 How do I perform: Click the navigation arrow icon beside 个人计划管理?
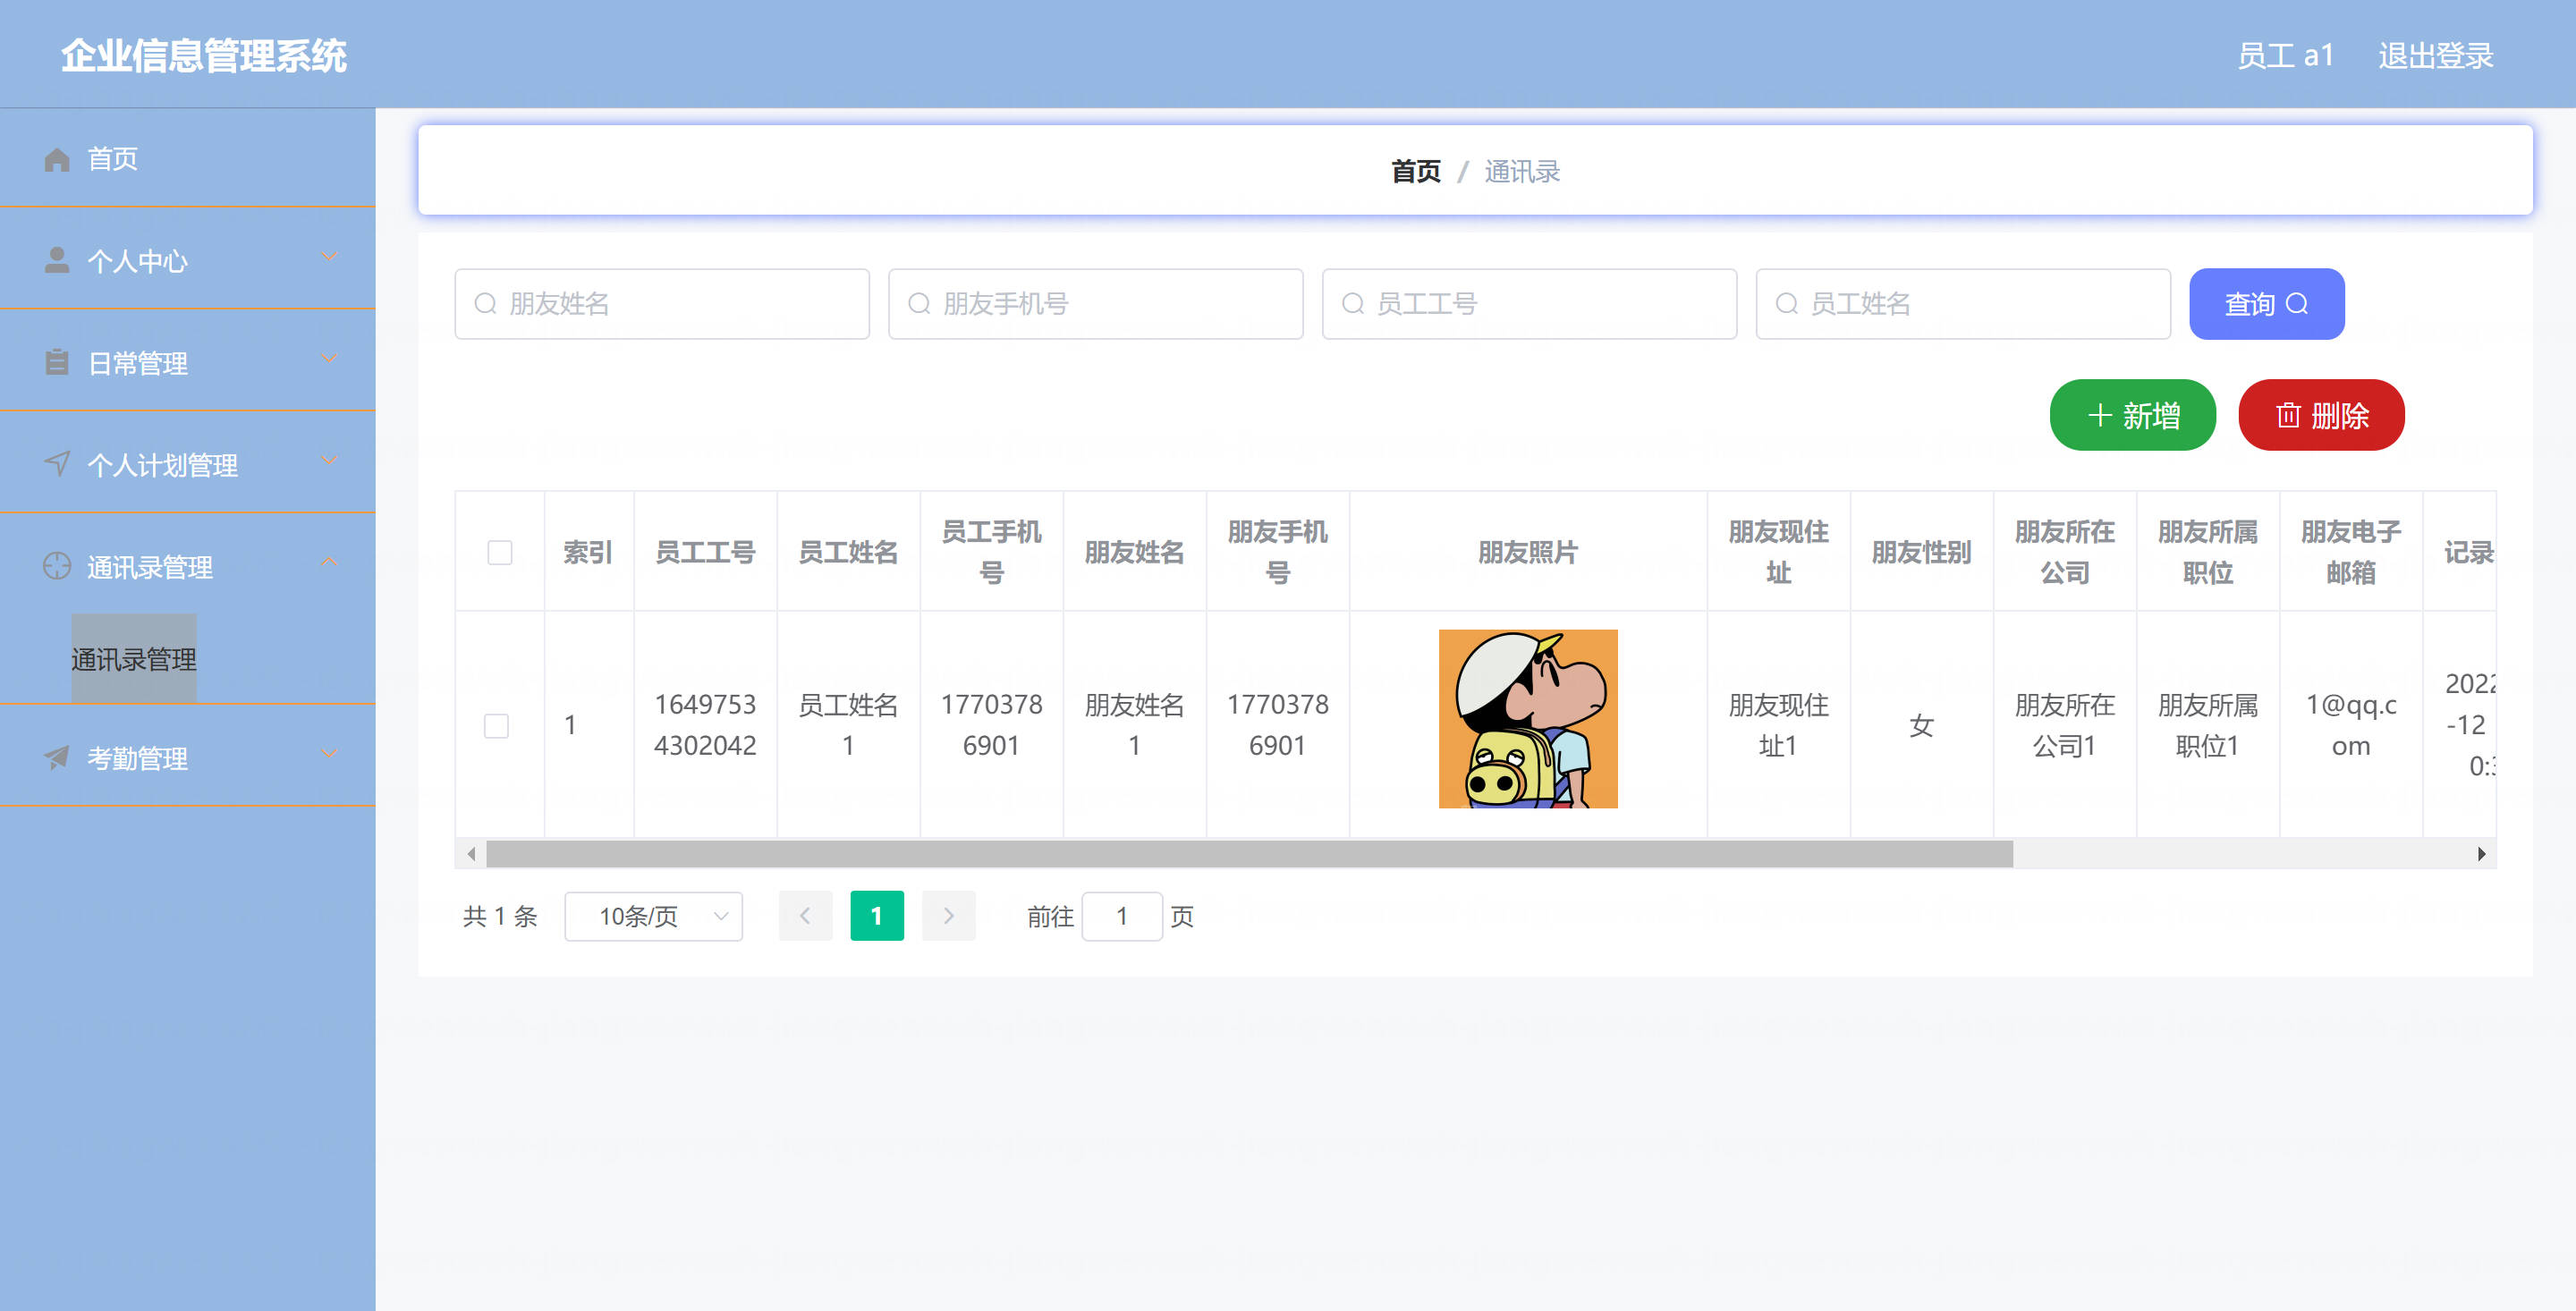click(x=57, y=463)
